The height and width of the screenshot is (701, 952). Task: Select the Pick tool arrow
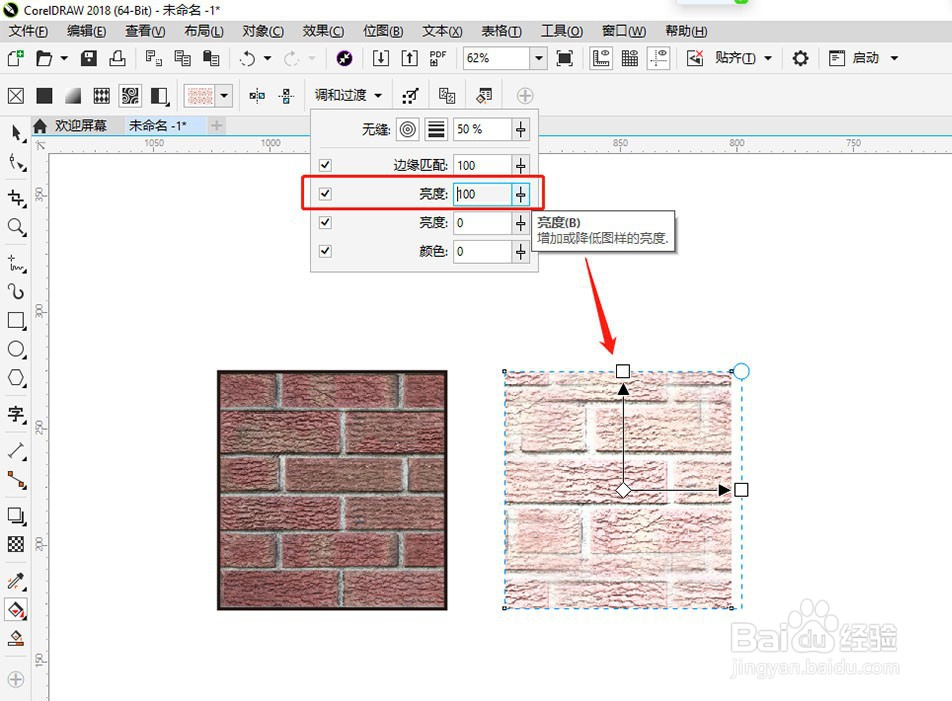pyautogui.click(x=16, y=134)
